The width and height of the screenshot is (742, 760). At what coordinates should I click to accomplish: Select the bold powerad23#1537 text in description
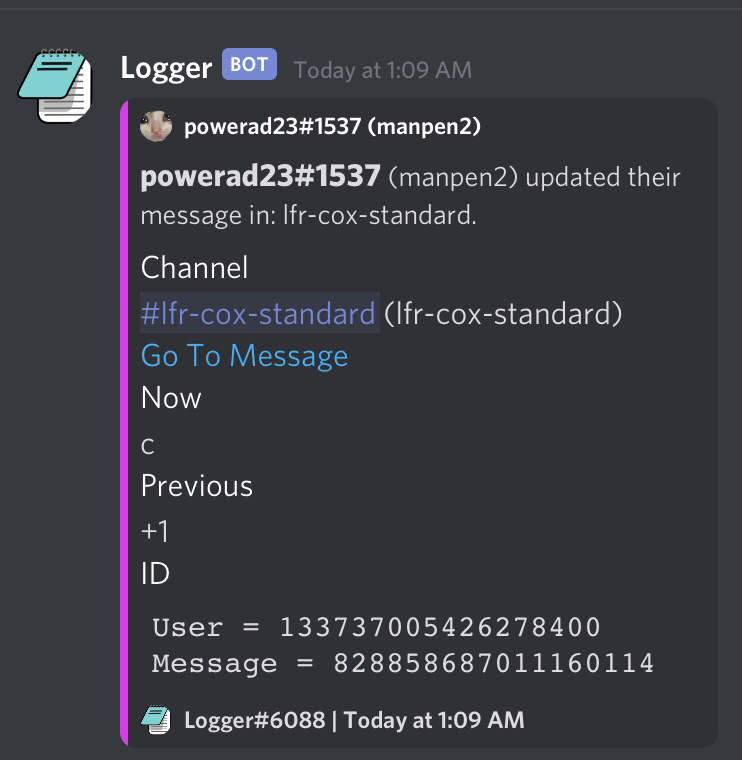[x=260, y=175]
